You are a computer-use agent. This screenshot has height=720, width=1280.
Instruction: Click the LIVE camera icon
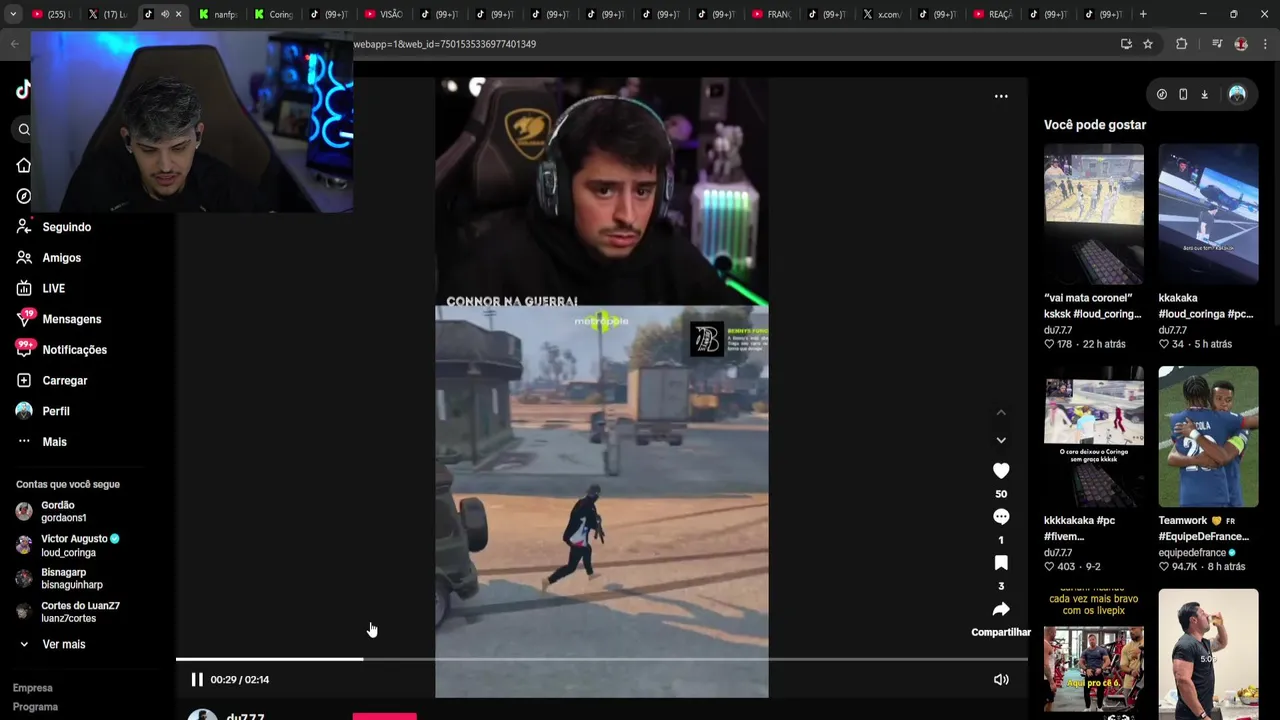[24, 289]
